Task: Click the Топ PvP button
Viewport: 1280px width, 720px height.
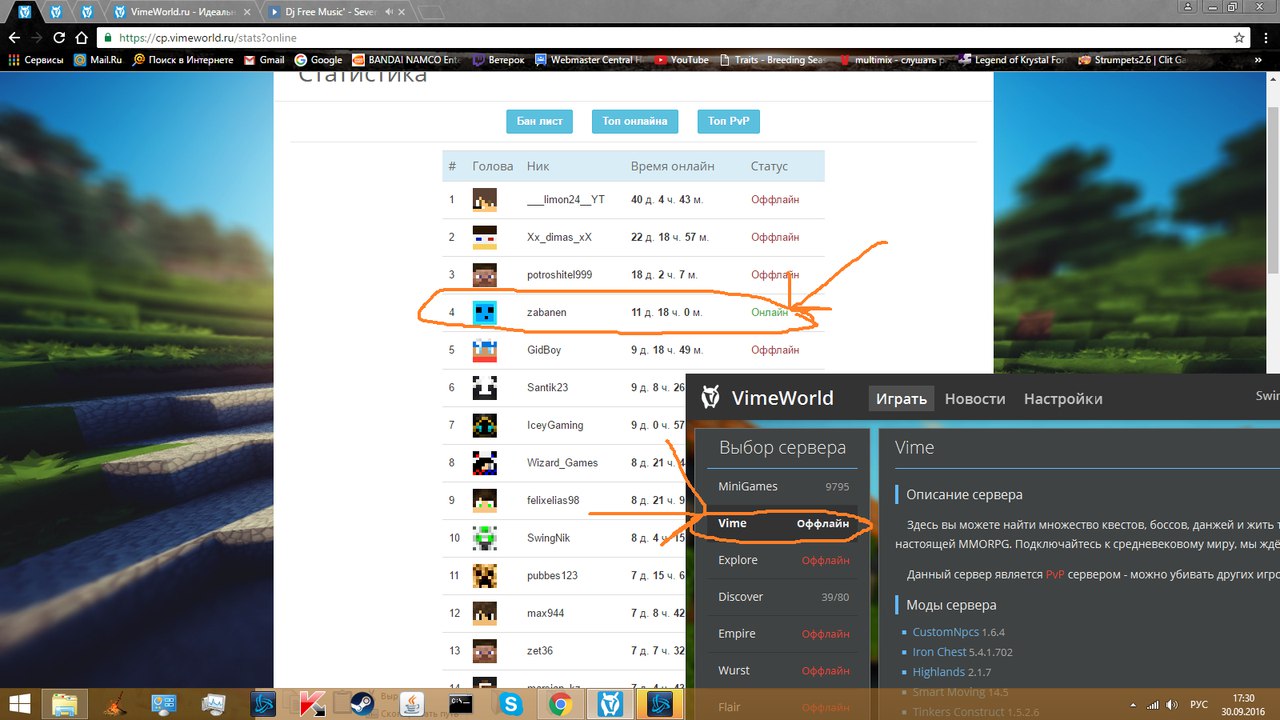Action: click(729, 121)
